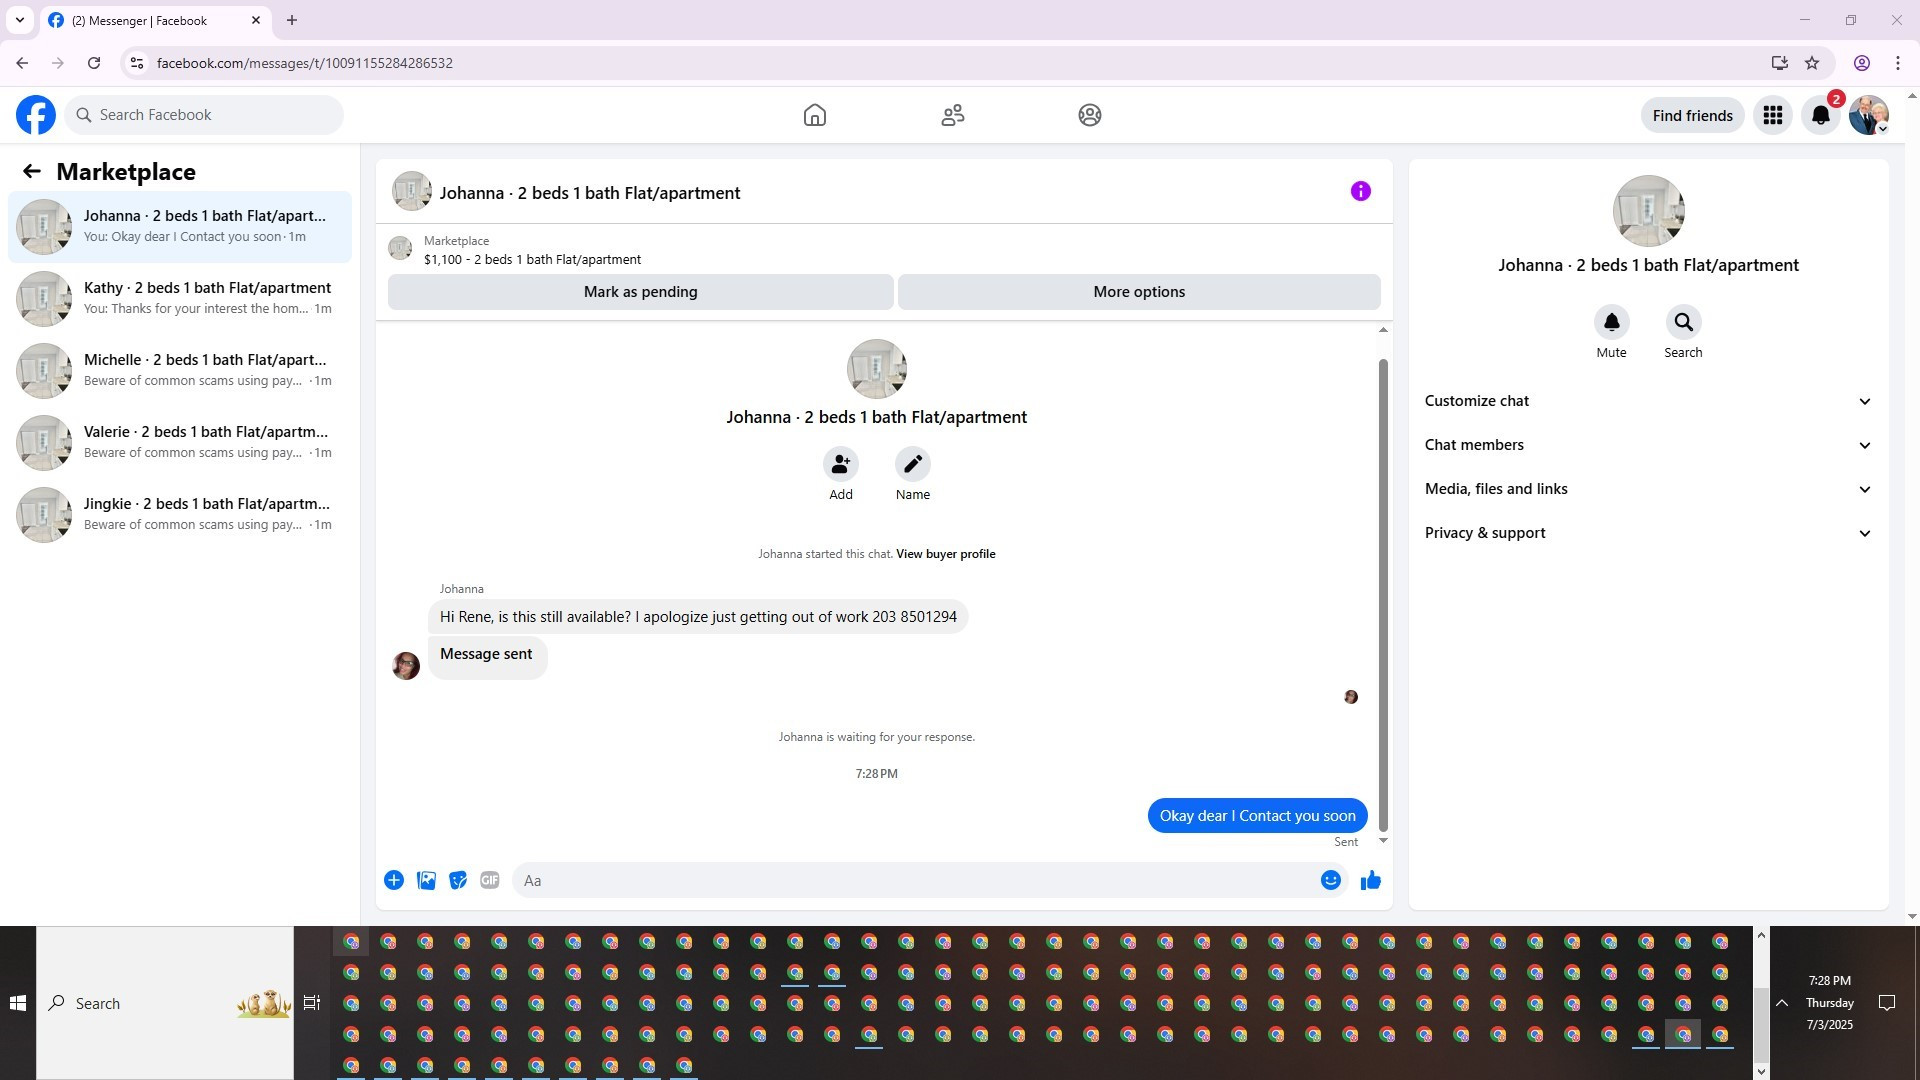Open the View buyer profile link
Viewport: 1920px width, 1080px height.
coord(945,554)
